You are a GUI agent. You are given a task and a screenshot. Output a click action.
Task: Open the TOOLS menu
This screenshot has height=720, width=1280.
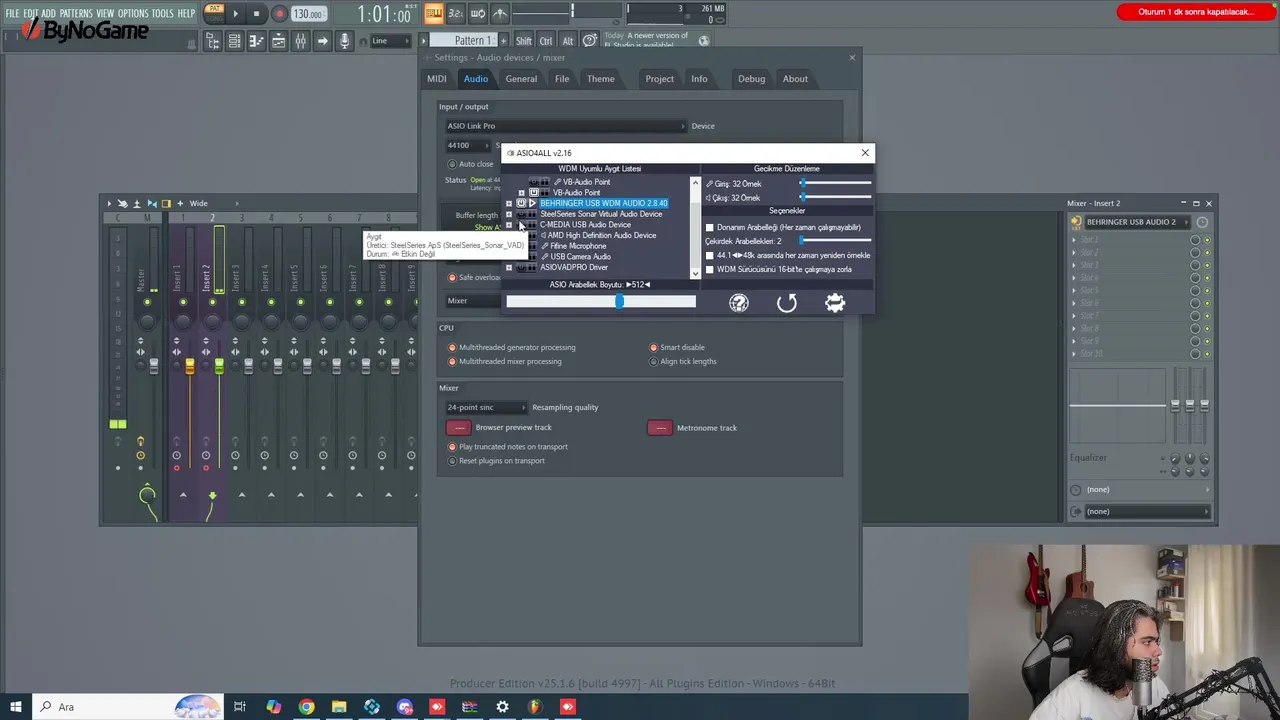coord(163,13)
